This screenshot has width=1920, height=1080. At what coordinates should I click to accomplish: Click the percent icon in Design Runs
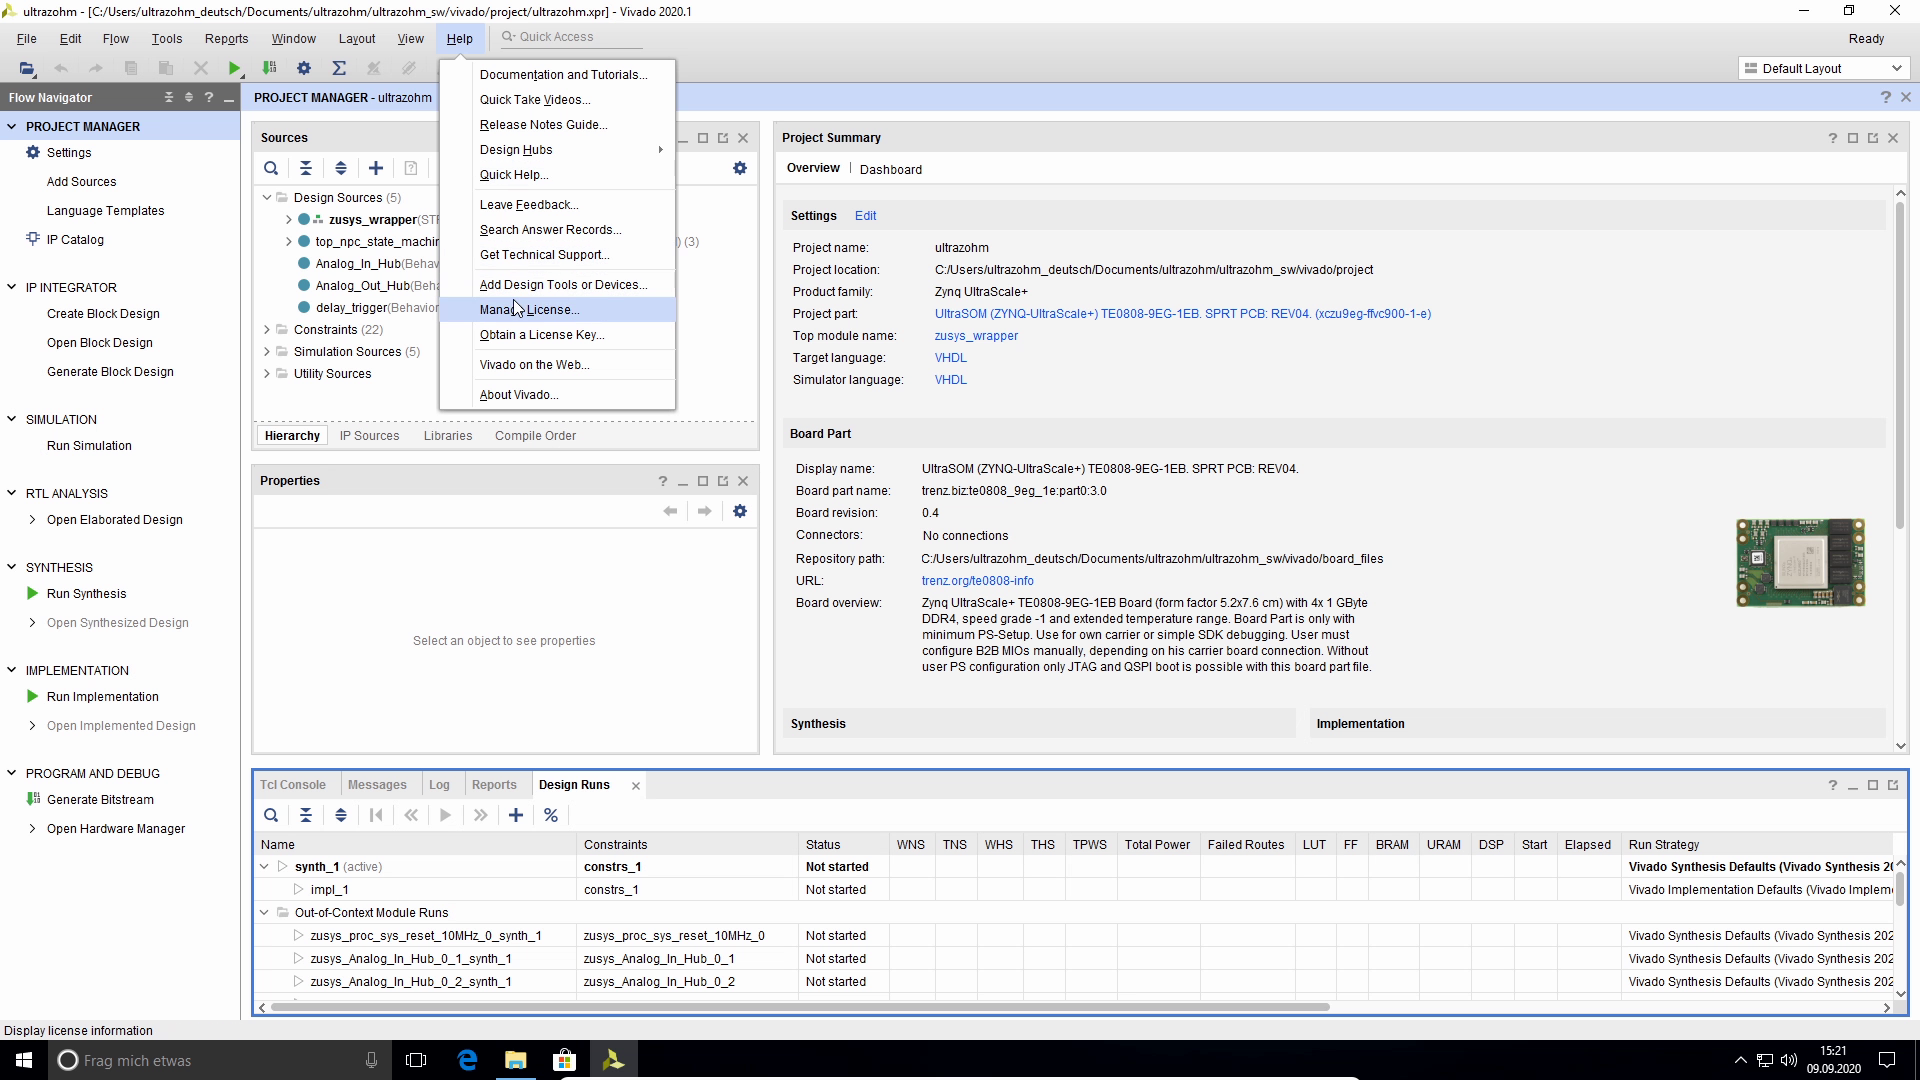click(551, 815)
